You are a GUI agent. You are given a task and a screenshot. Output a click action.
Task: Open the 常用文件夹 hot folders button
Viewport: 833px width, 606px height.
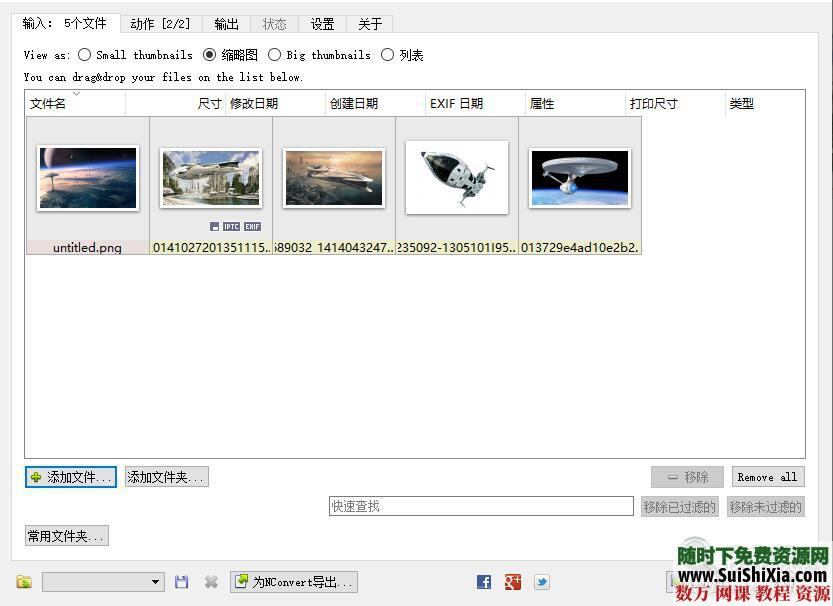66,536
